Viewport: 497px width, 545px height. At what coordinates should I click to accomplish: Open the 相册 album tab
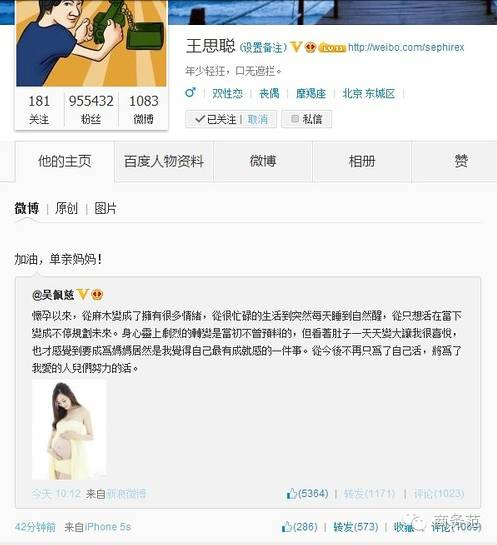coord(362,161)
